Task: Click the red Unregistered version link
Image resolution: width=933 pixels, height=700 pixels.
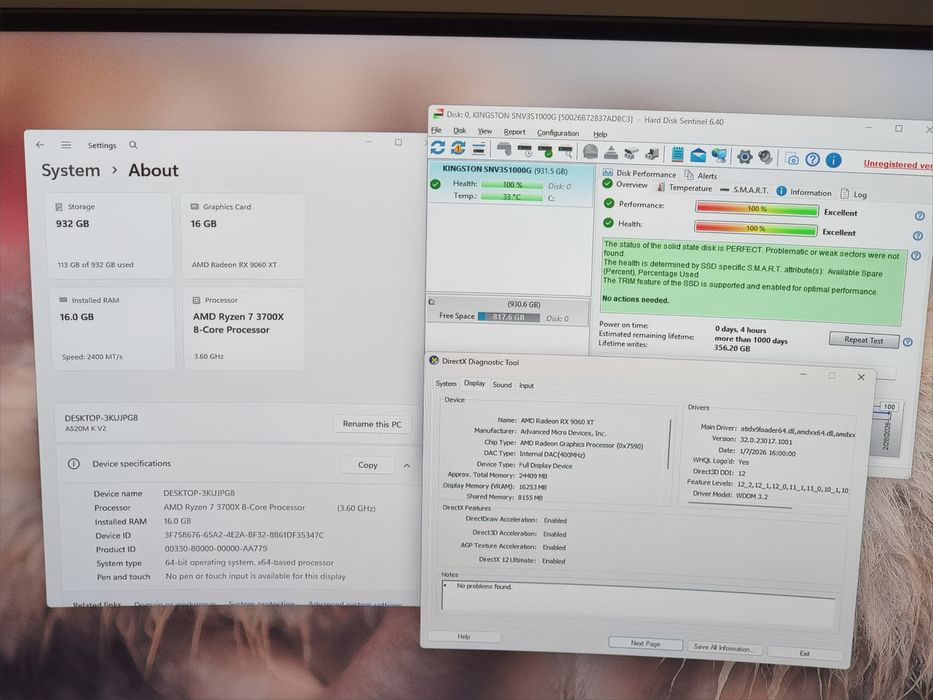Action: coord(898,164)
